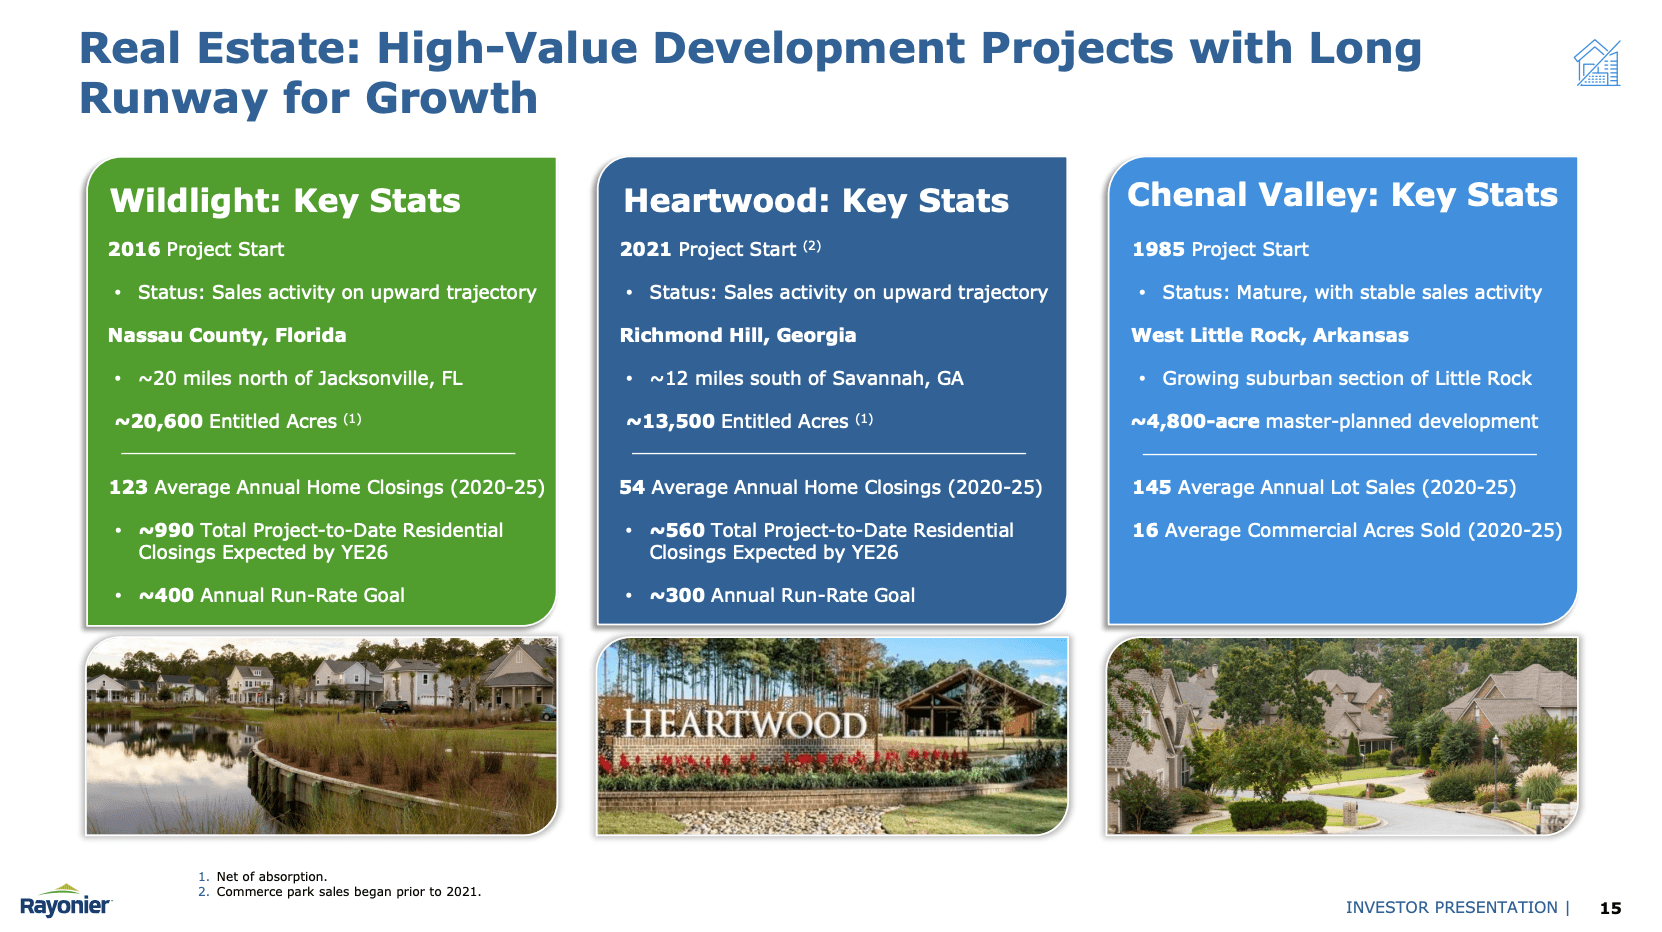The height and width of the screenshot is (932, 1662).
Task: Select the slide title about Real Estate
Action: 750,73
